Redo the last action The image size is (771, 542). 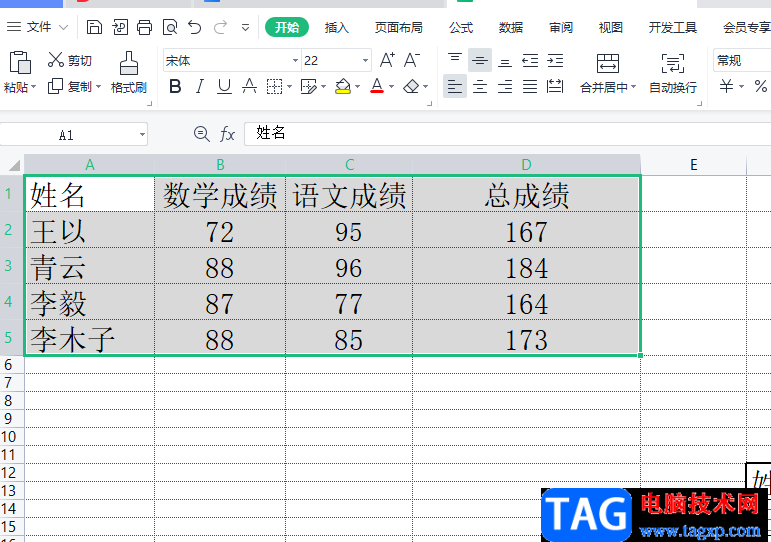click(220, 27)
